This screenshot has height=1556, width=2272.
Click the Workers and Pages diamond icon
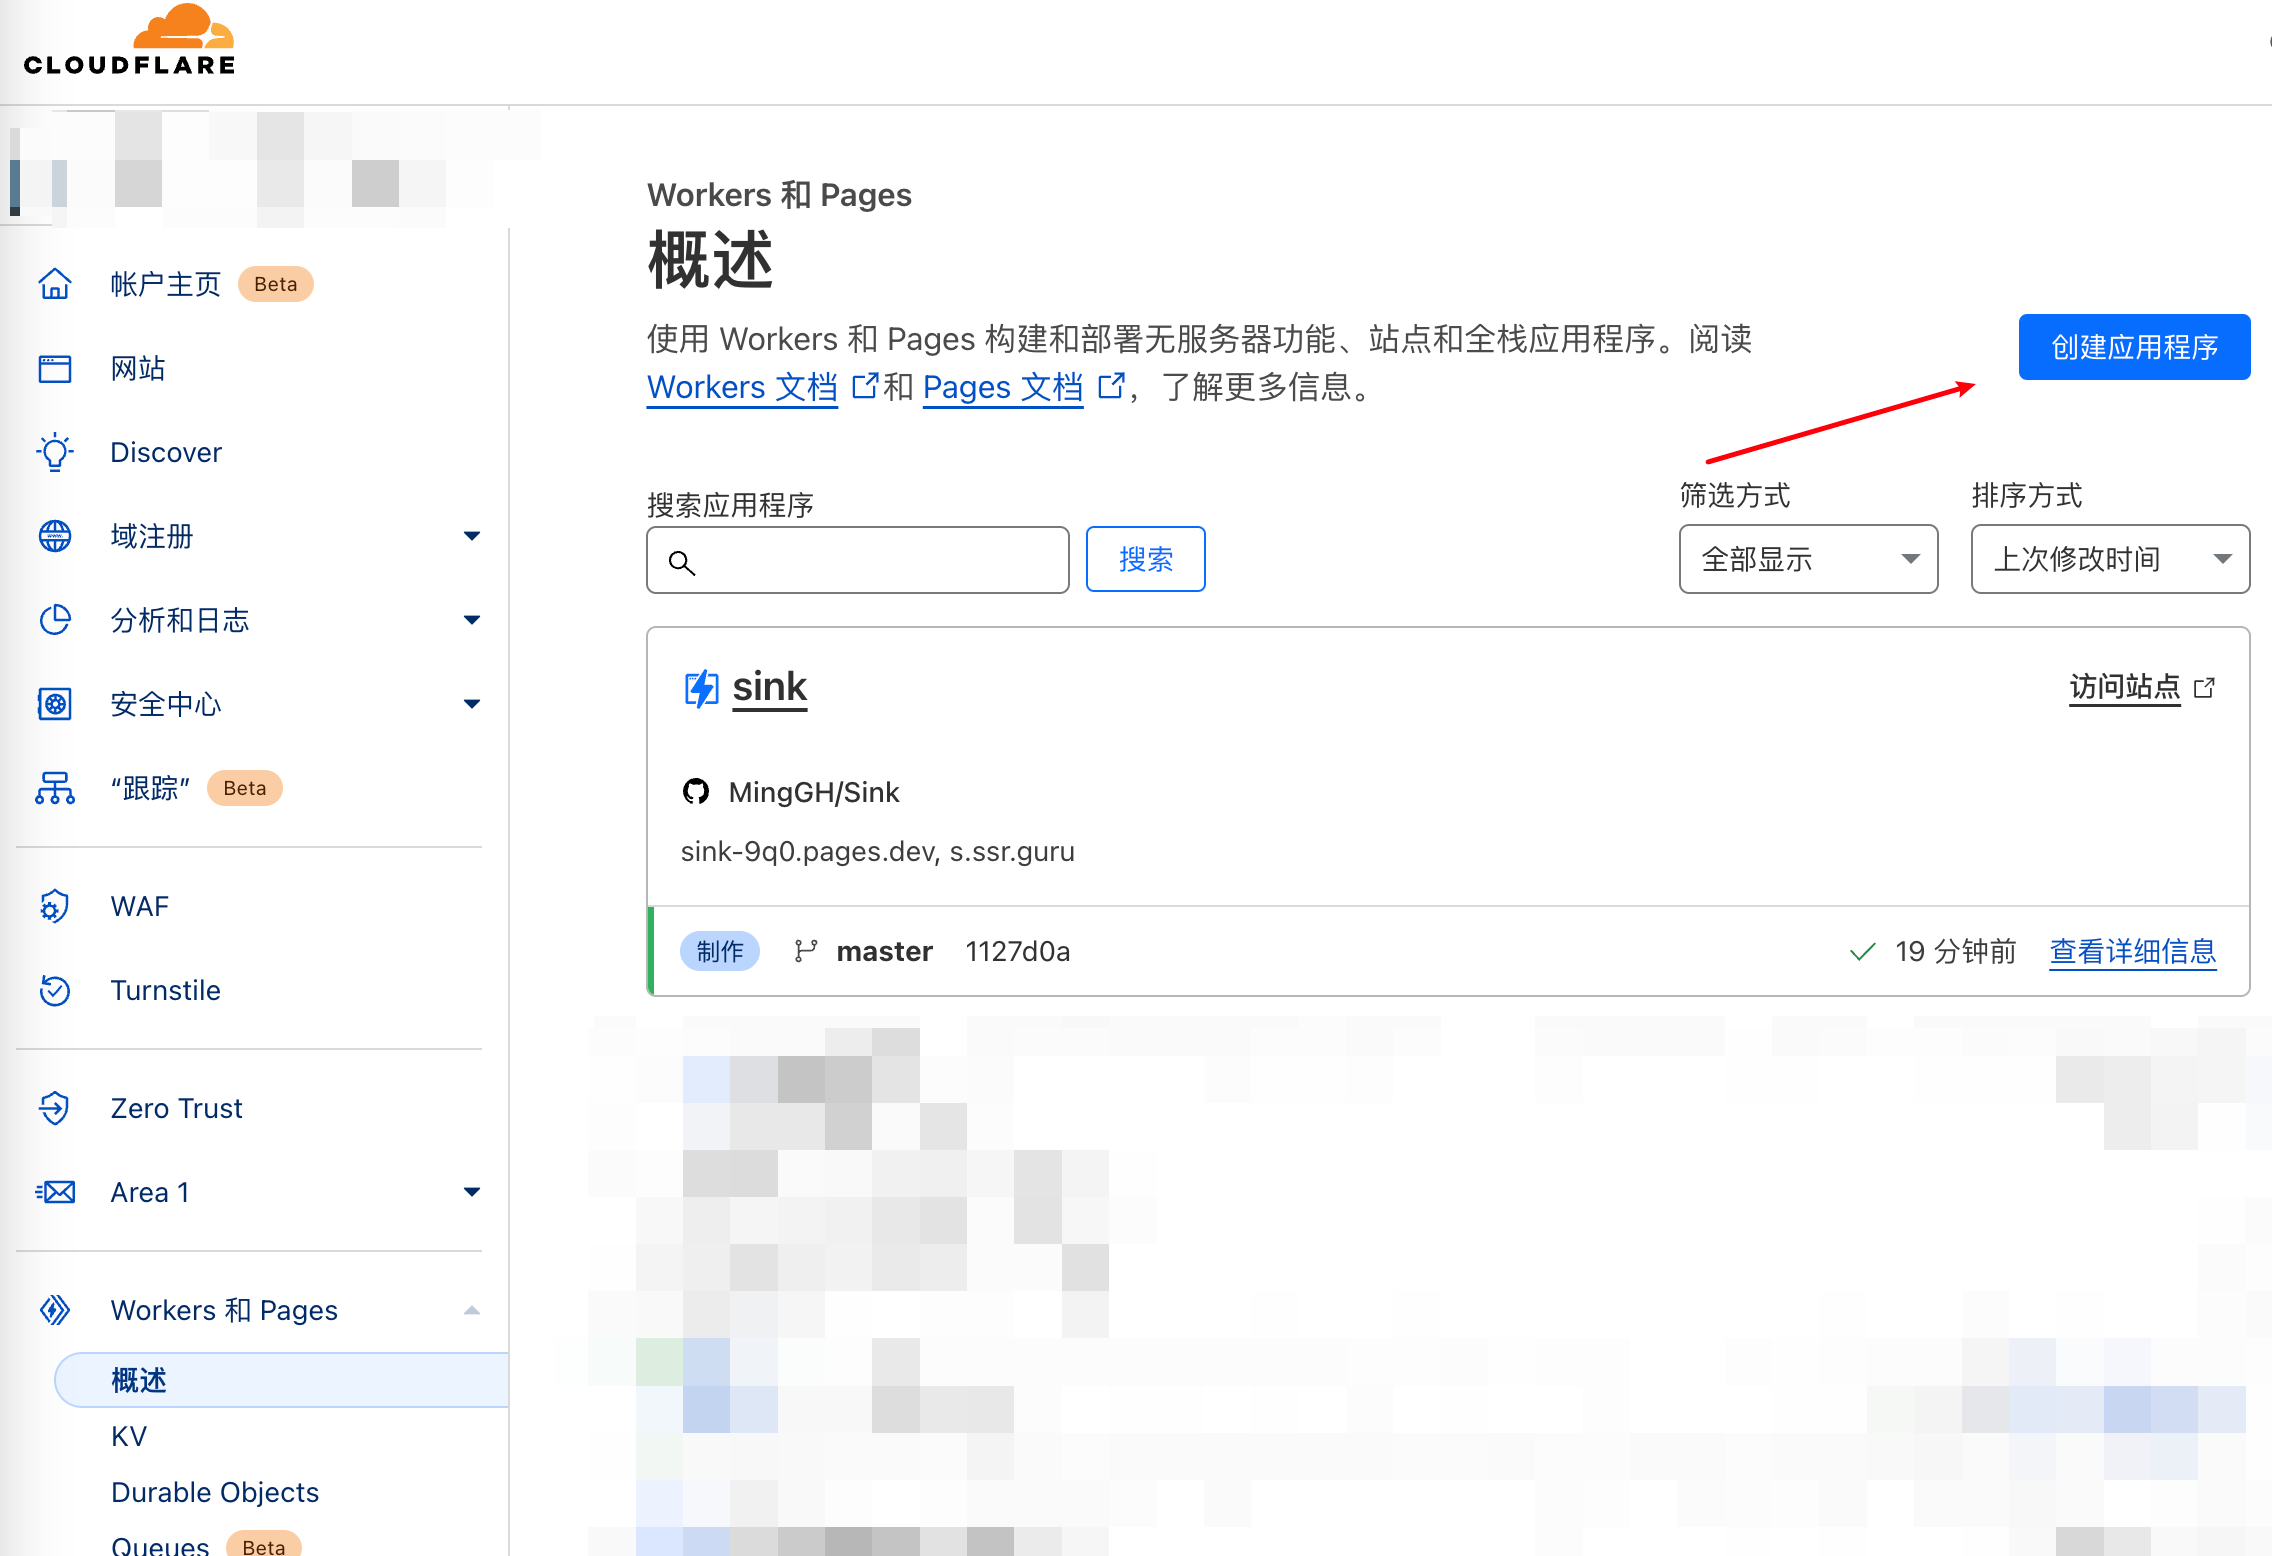[55, 1310]
